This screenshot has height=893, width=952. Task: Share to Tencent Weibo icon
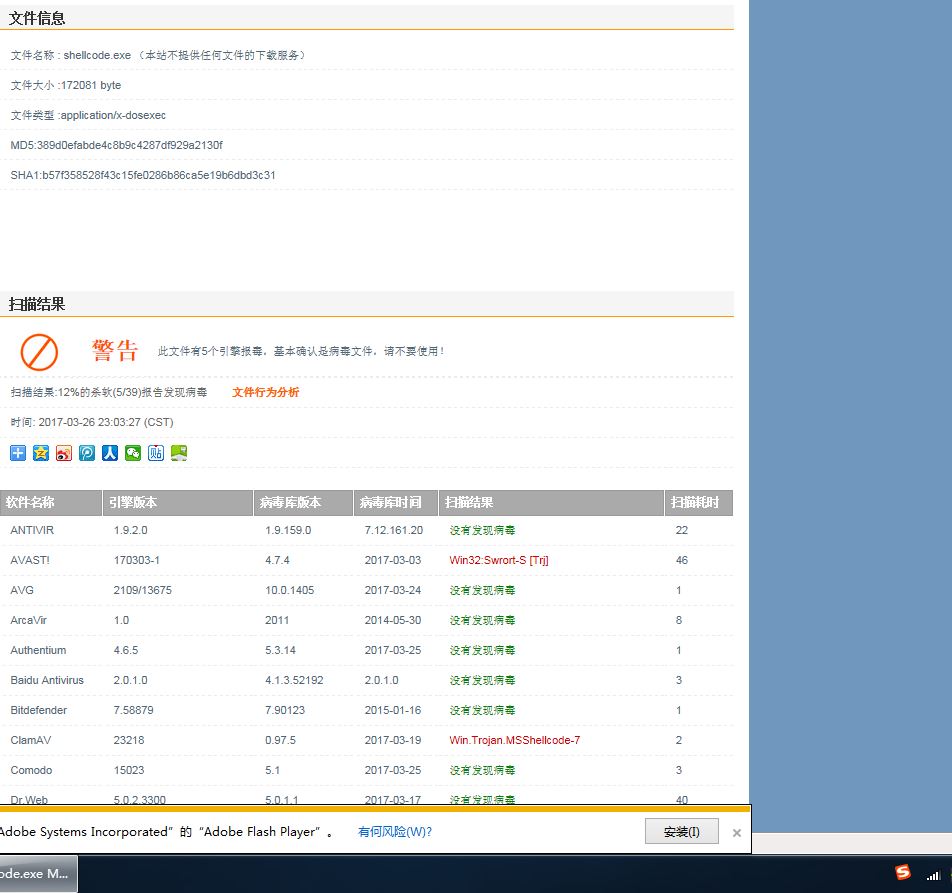click(x=87, y=453)
